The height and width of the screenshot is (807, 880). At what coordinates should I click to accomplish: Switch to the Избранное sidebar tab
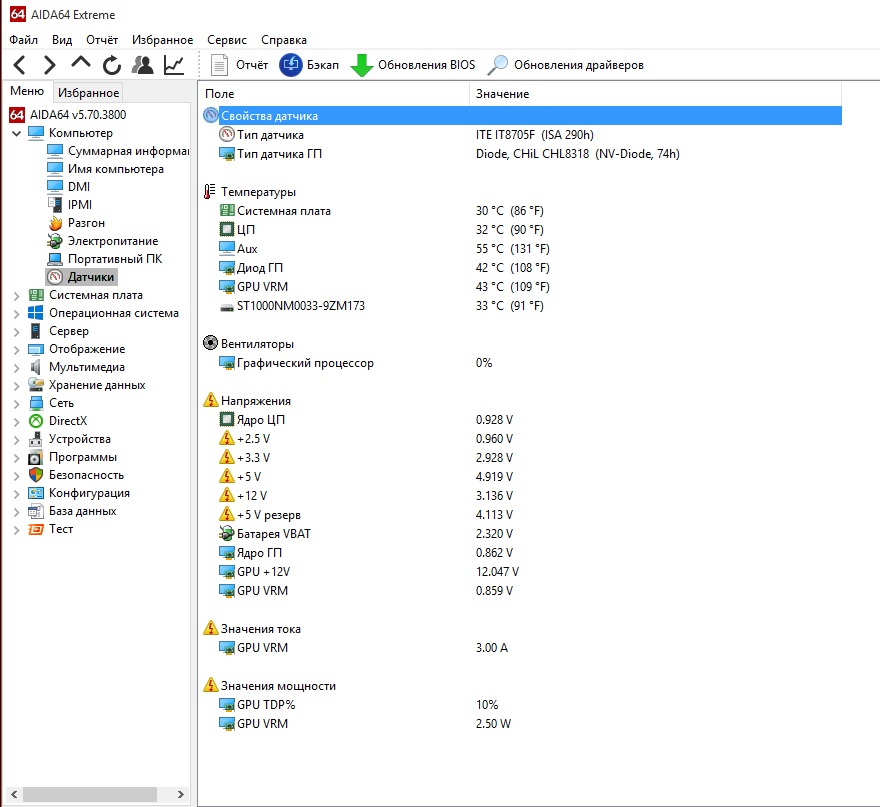tap(88, 93)
